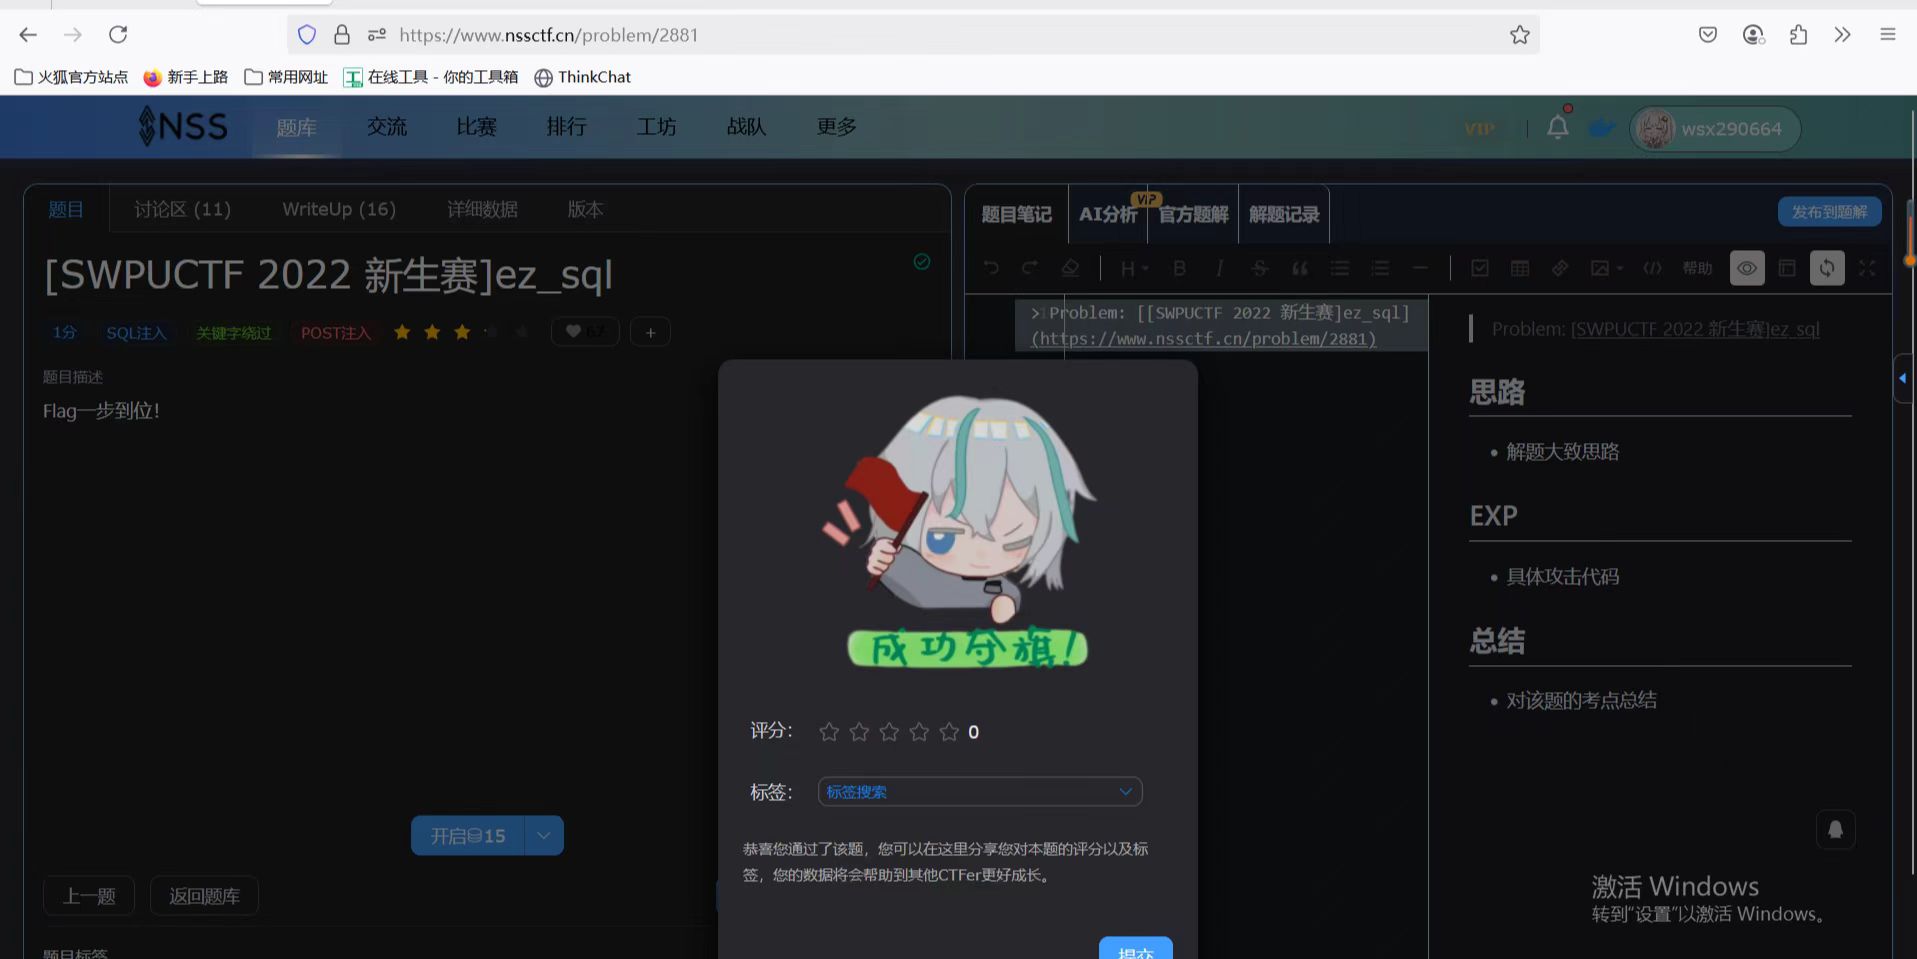This screenshot has width=1917, height=959.
Task: Click the redo icon in the note editor
Action: pos(1029,268)
